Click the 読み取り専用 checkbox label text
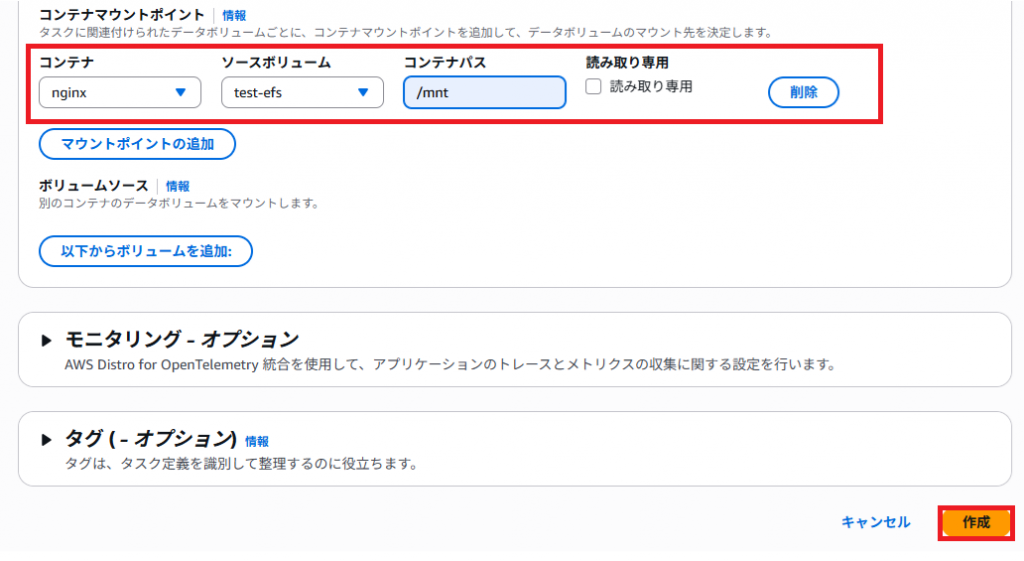Viewport: 1024px width, 561px height. [651, 87]
